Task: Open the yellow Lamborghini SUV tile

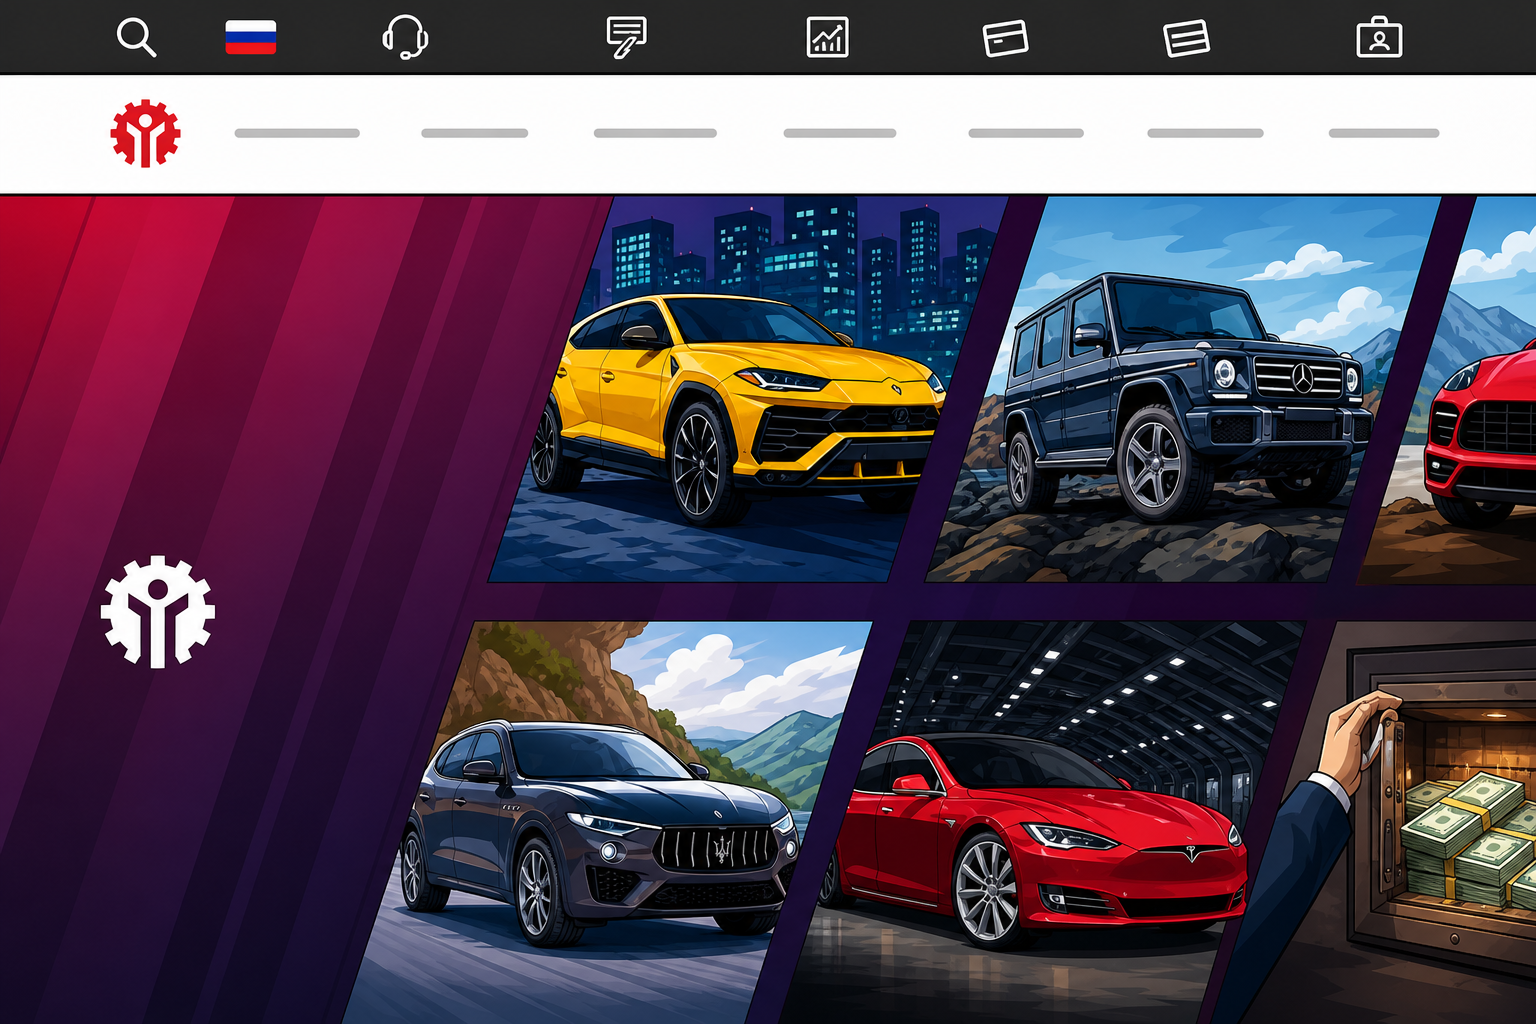Action: [748, 389]
